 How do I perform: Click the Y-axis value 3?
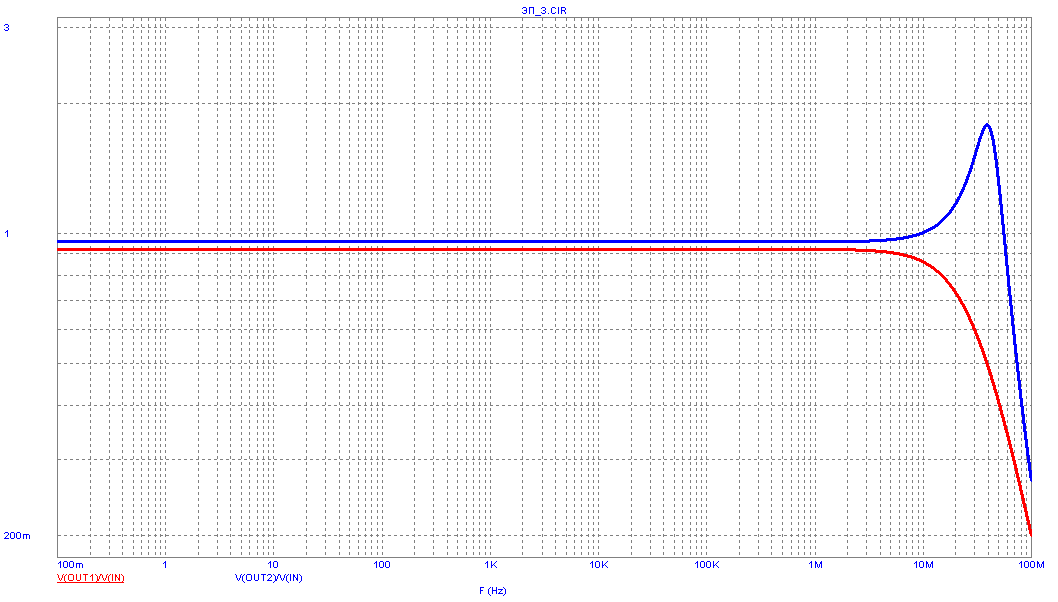[x=7, y=28]
